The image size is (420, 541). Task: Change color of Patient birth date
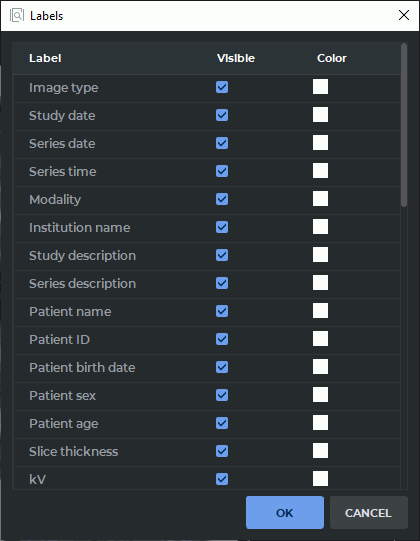[x=320, y=366]
